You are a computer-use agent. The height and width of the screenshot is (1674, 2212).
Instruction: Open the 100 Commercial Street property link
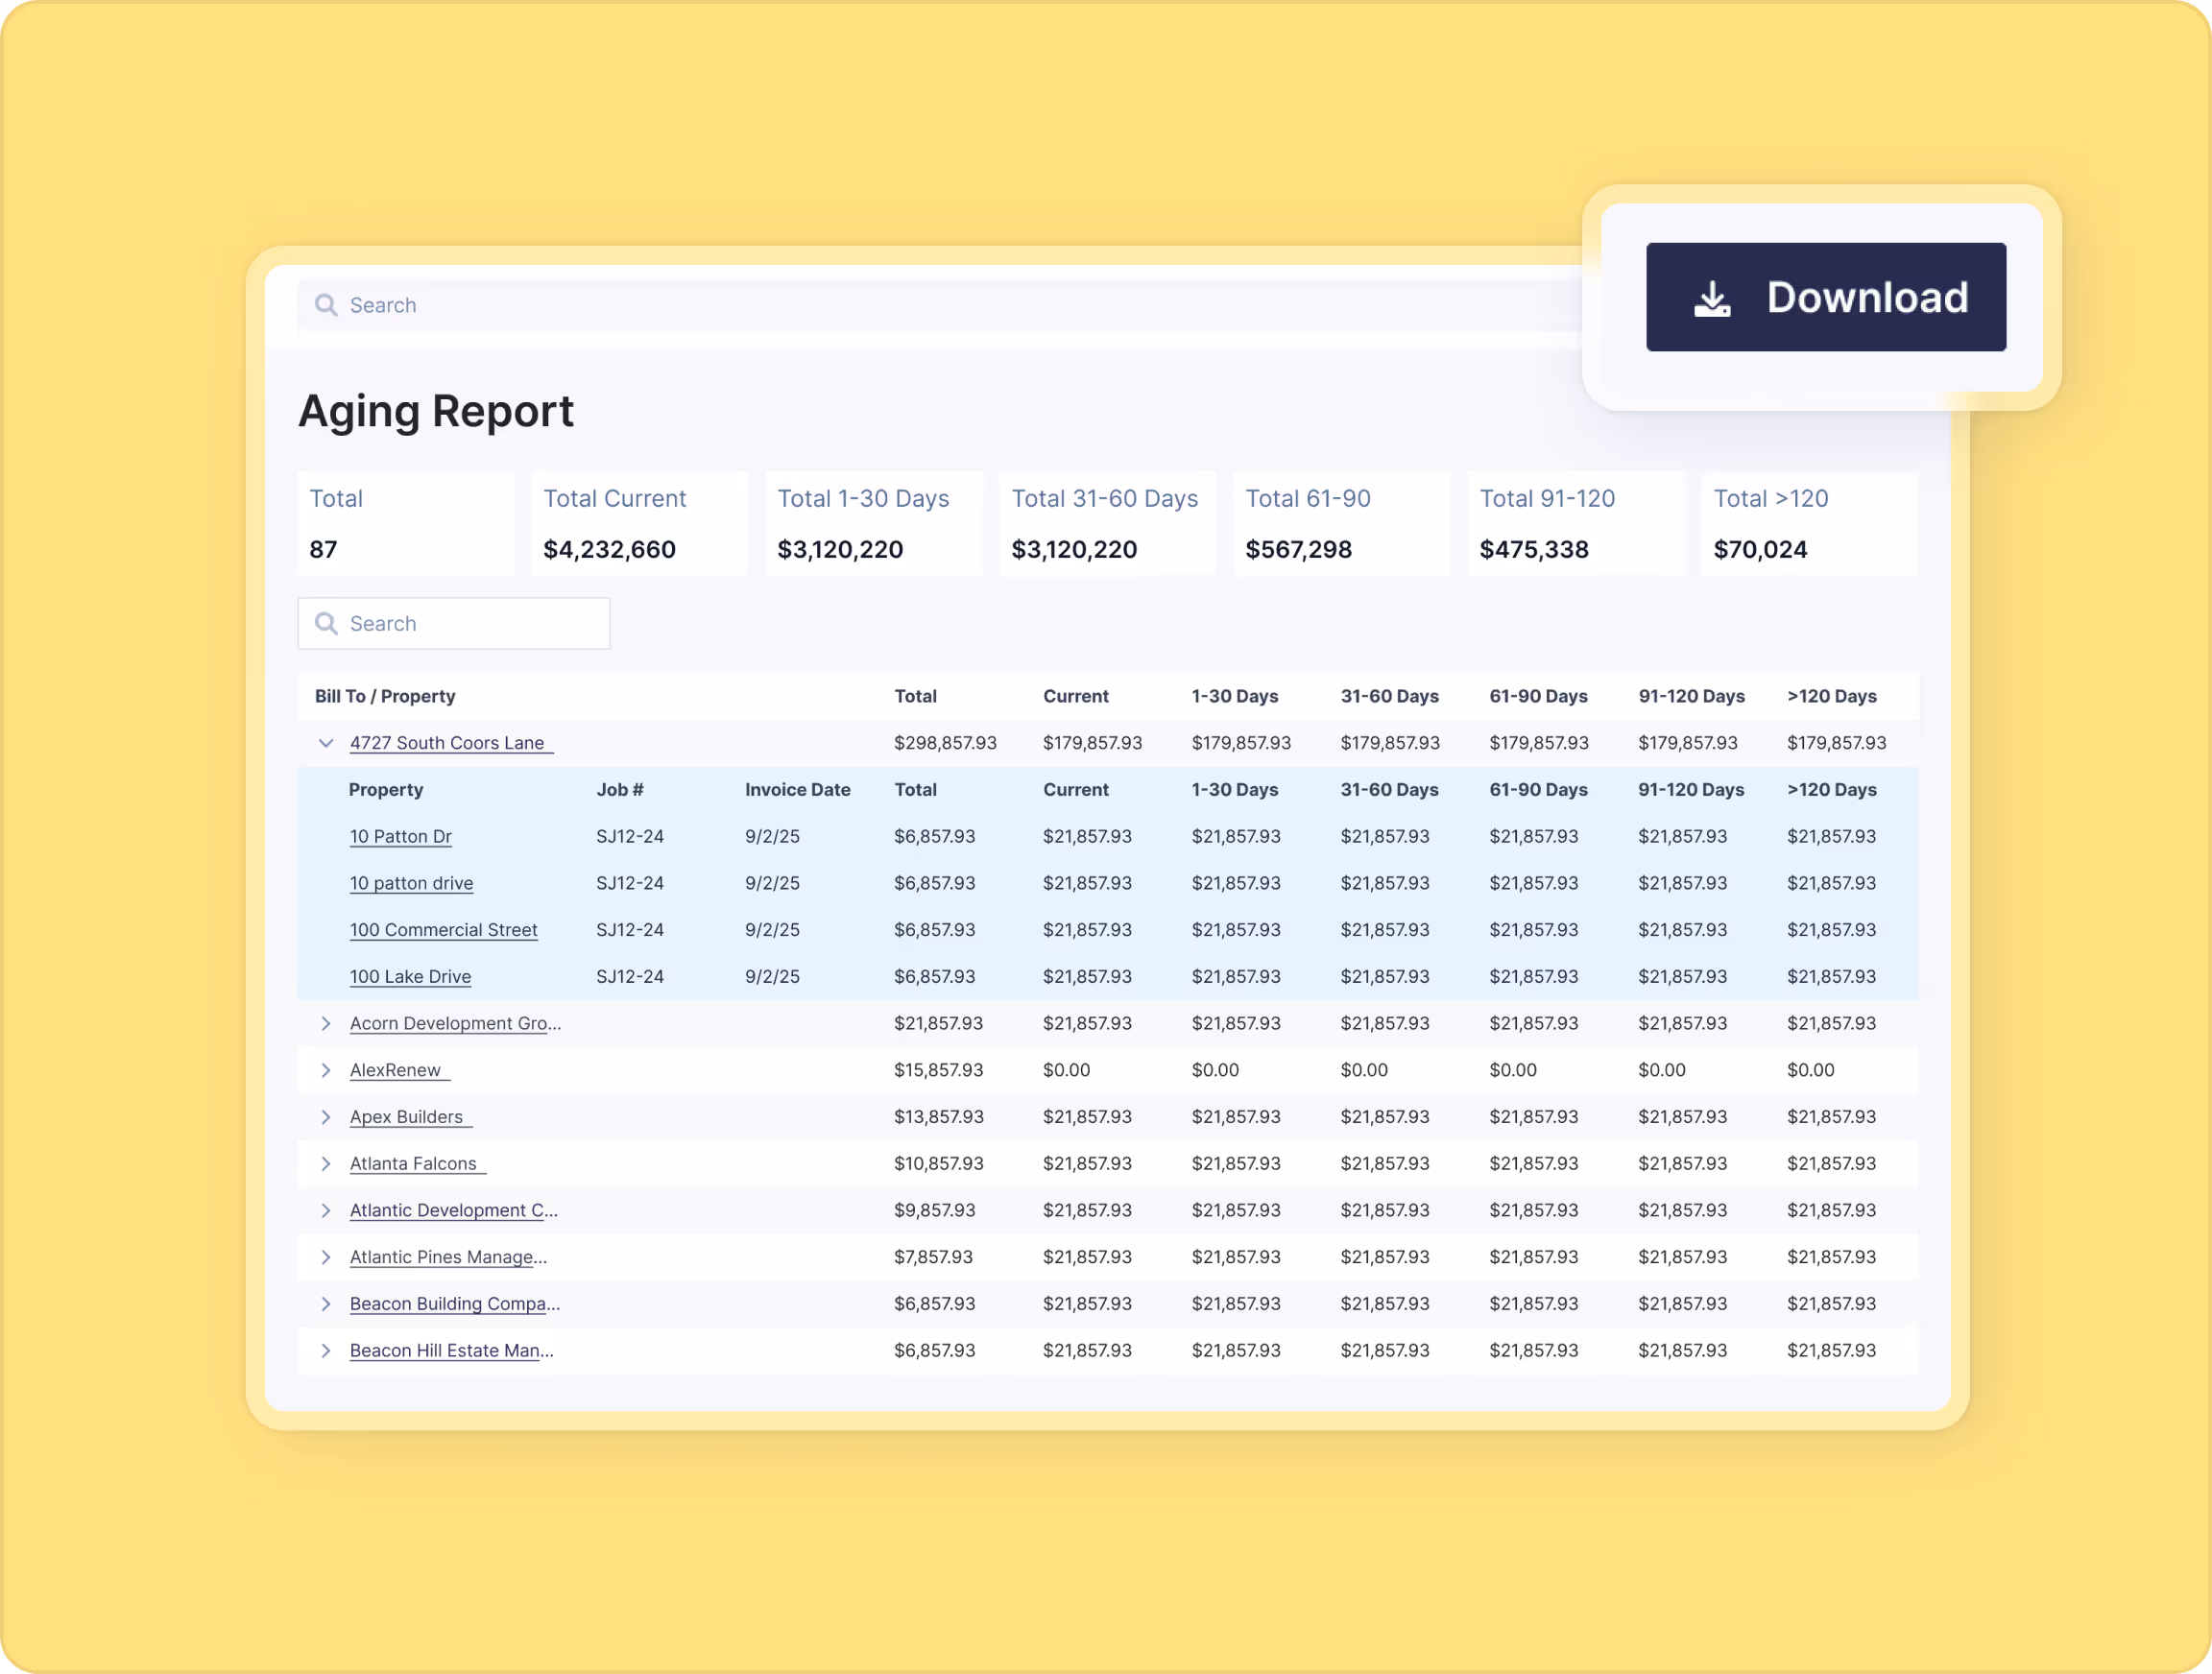[444, 929]
